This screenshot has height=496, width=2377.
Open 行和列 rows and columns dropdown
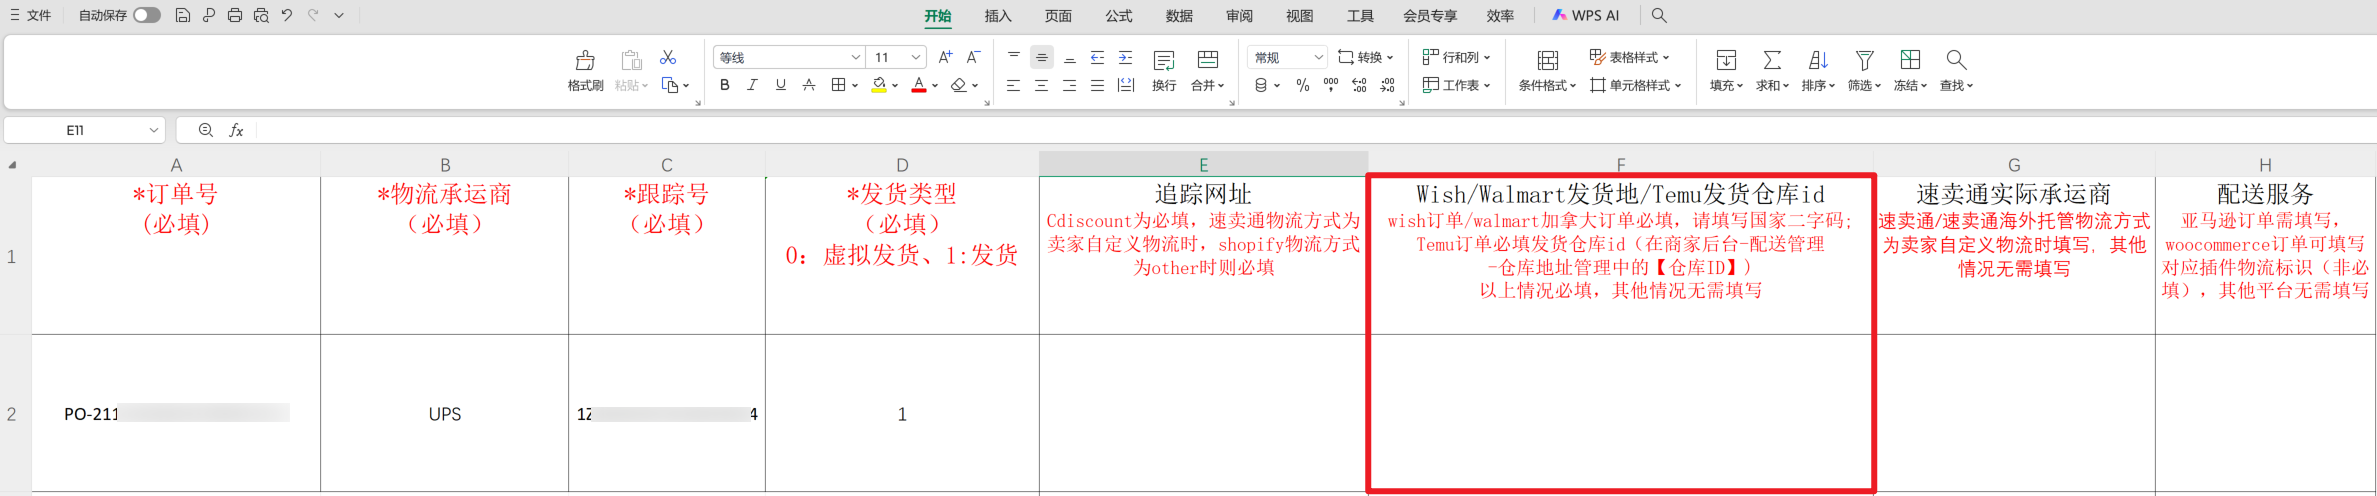pos(1456,57)
